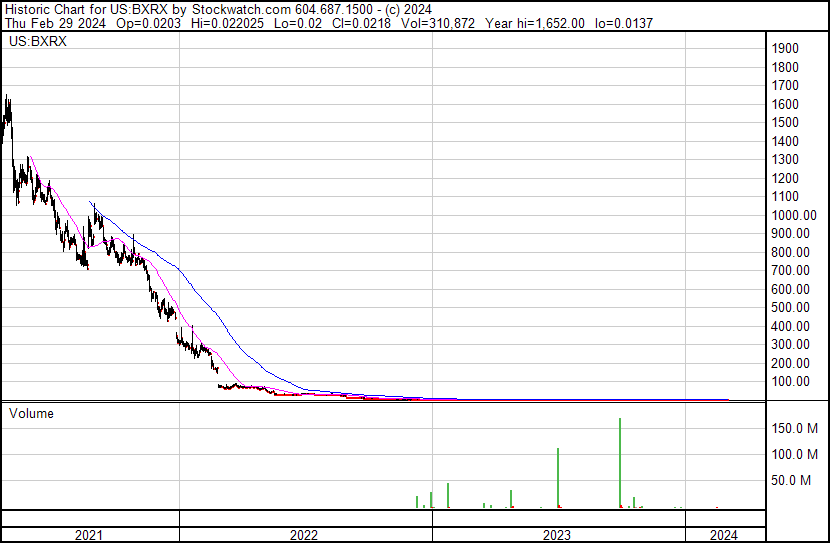Click the tallest green volume bar
This screenshot has width=830, height=543.
pyautogui.click(x=620, y=460)
